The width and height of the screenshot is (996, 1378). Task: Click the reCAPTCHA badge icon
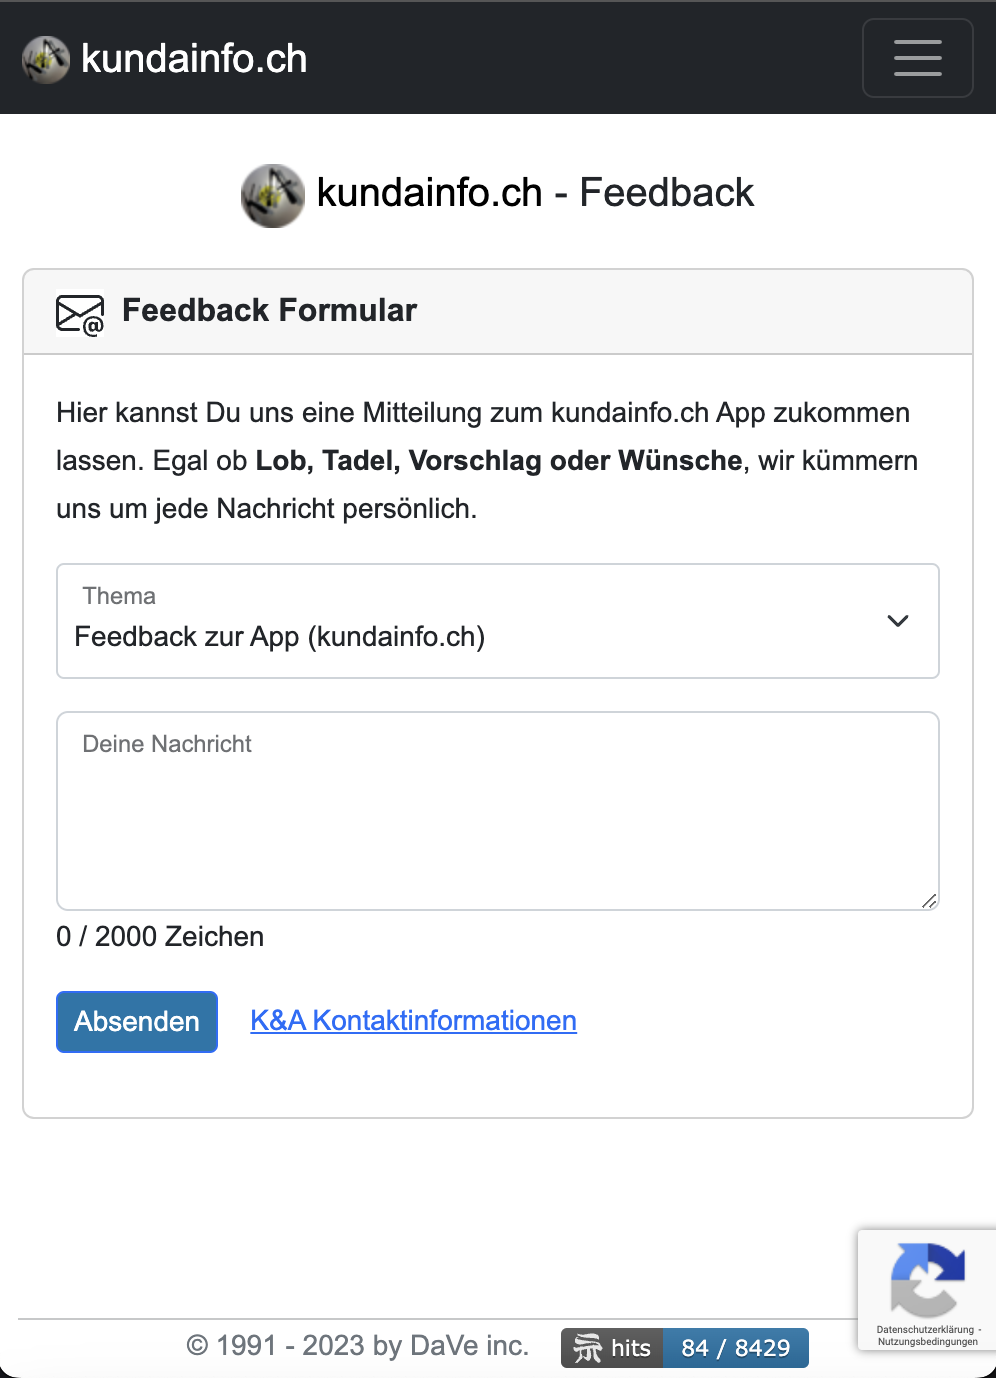[927, 1279]
